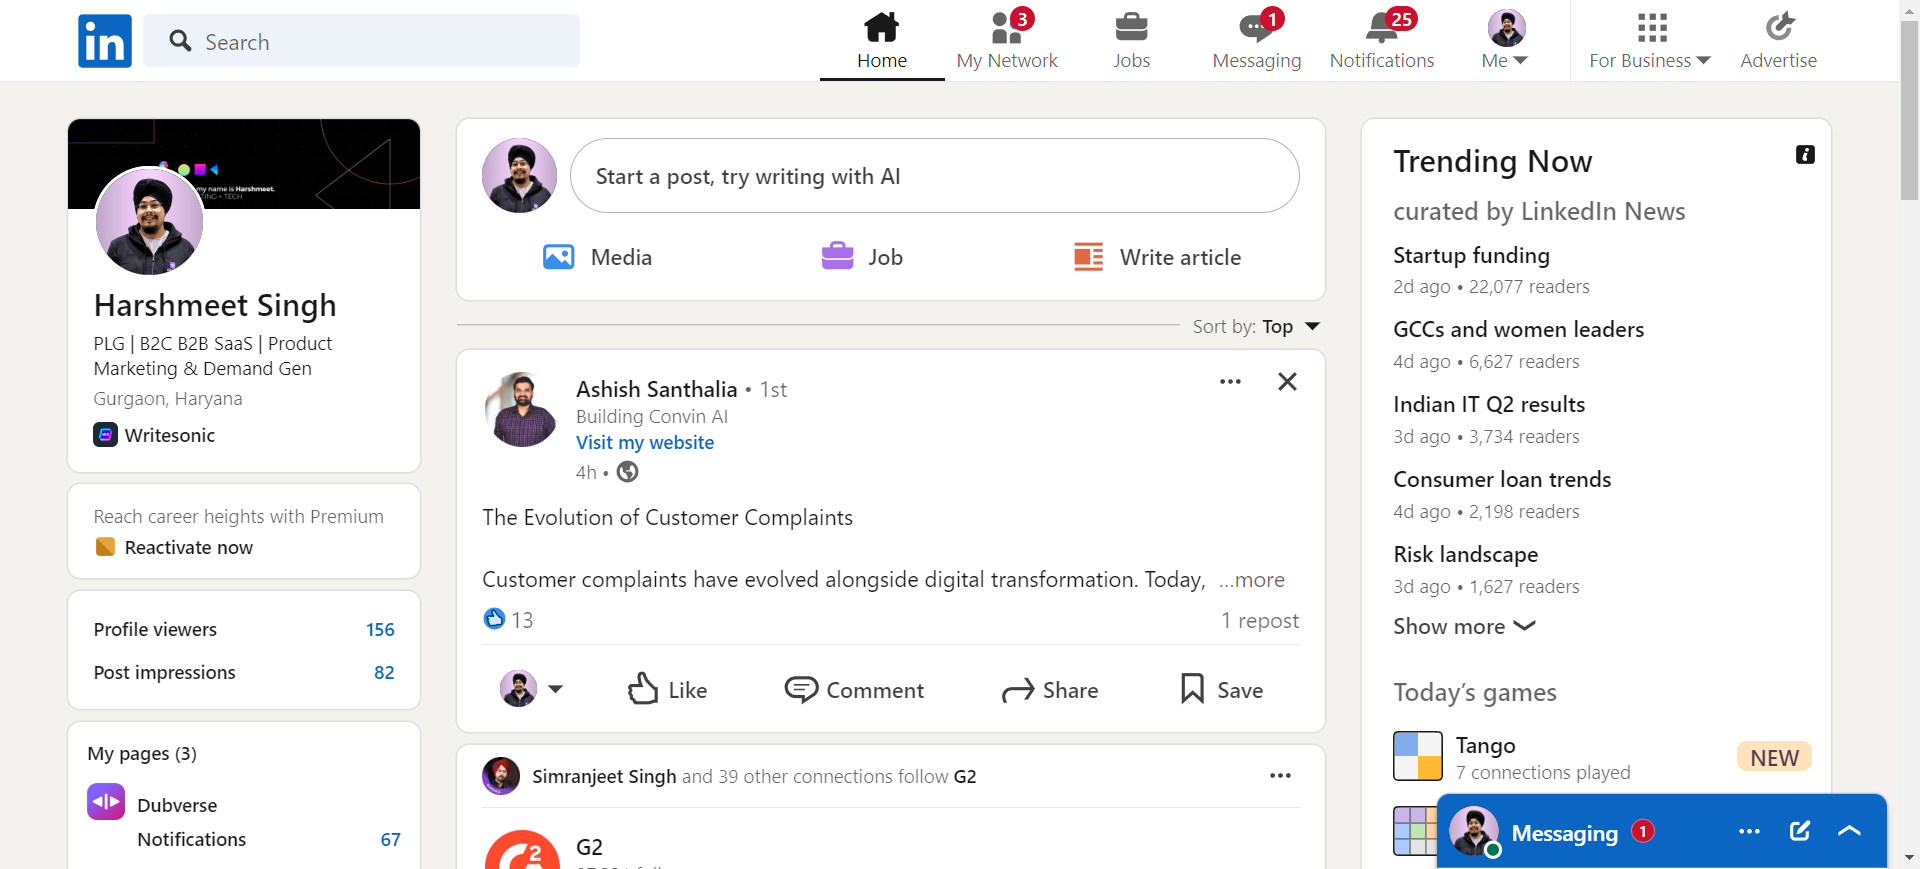Select the Home tab
Image resolution: width=1920 pixels, height=869 pixels.
(x=882, y=40)
